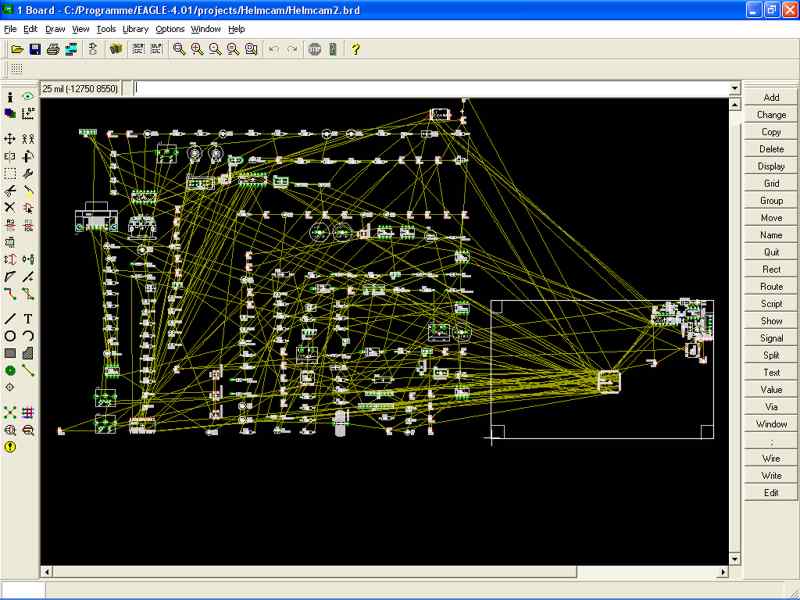Print the board using the printer icon
The image size is (800, 600).
53,49
